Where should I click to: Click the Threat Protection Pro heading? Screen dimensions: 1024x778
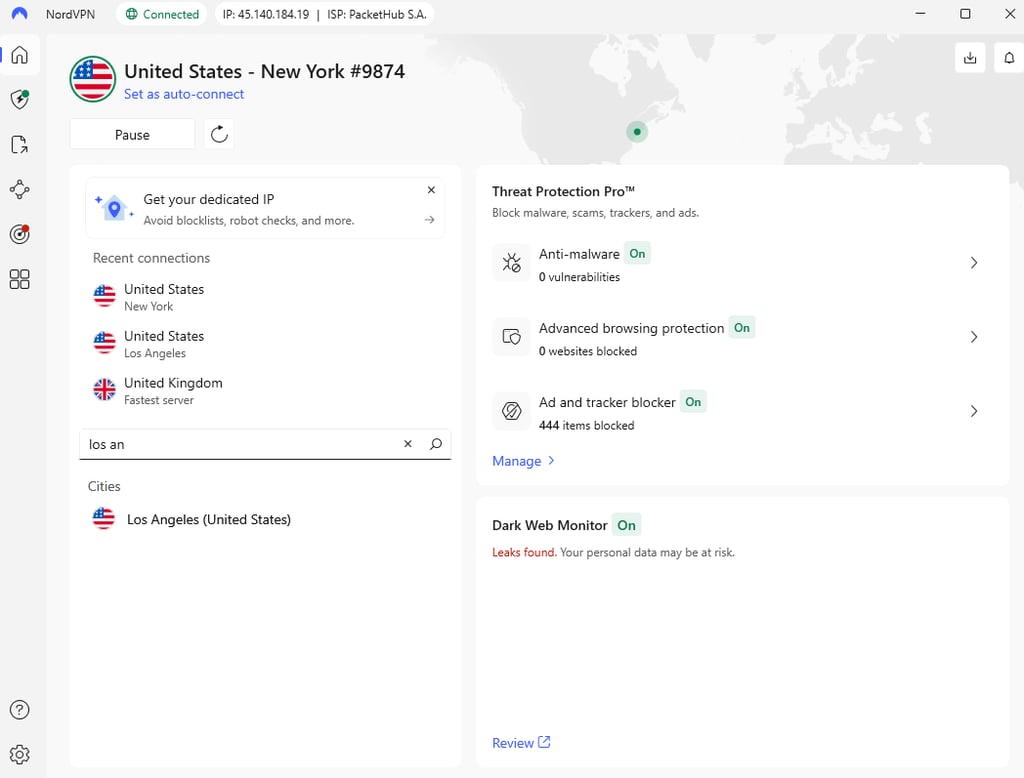click(x=564, y=191)
